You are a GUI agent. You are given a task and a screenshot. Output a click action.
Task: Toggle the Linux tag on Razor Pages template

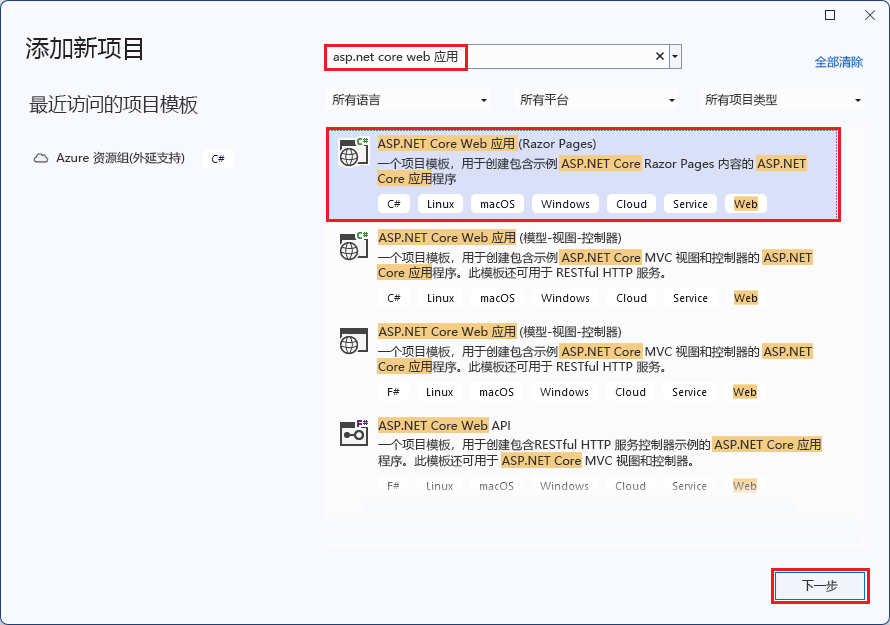point(440,203)
